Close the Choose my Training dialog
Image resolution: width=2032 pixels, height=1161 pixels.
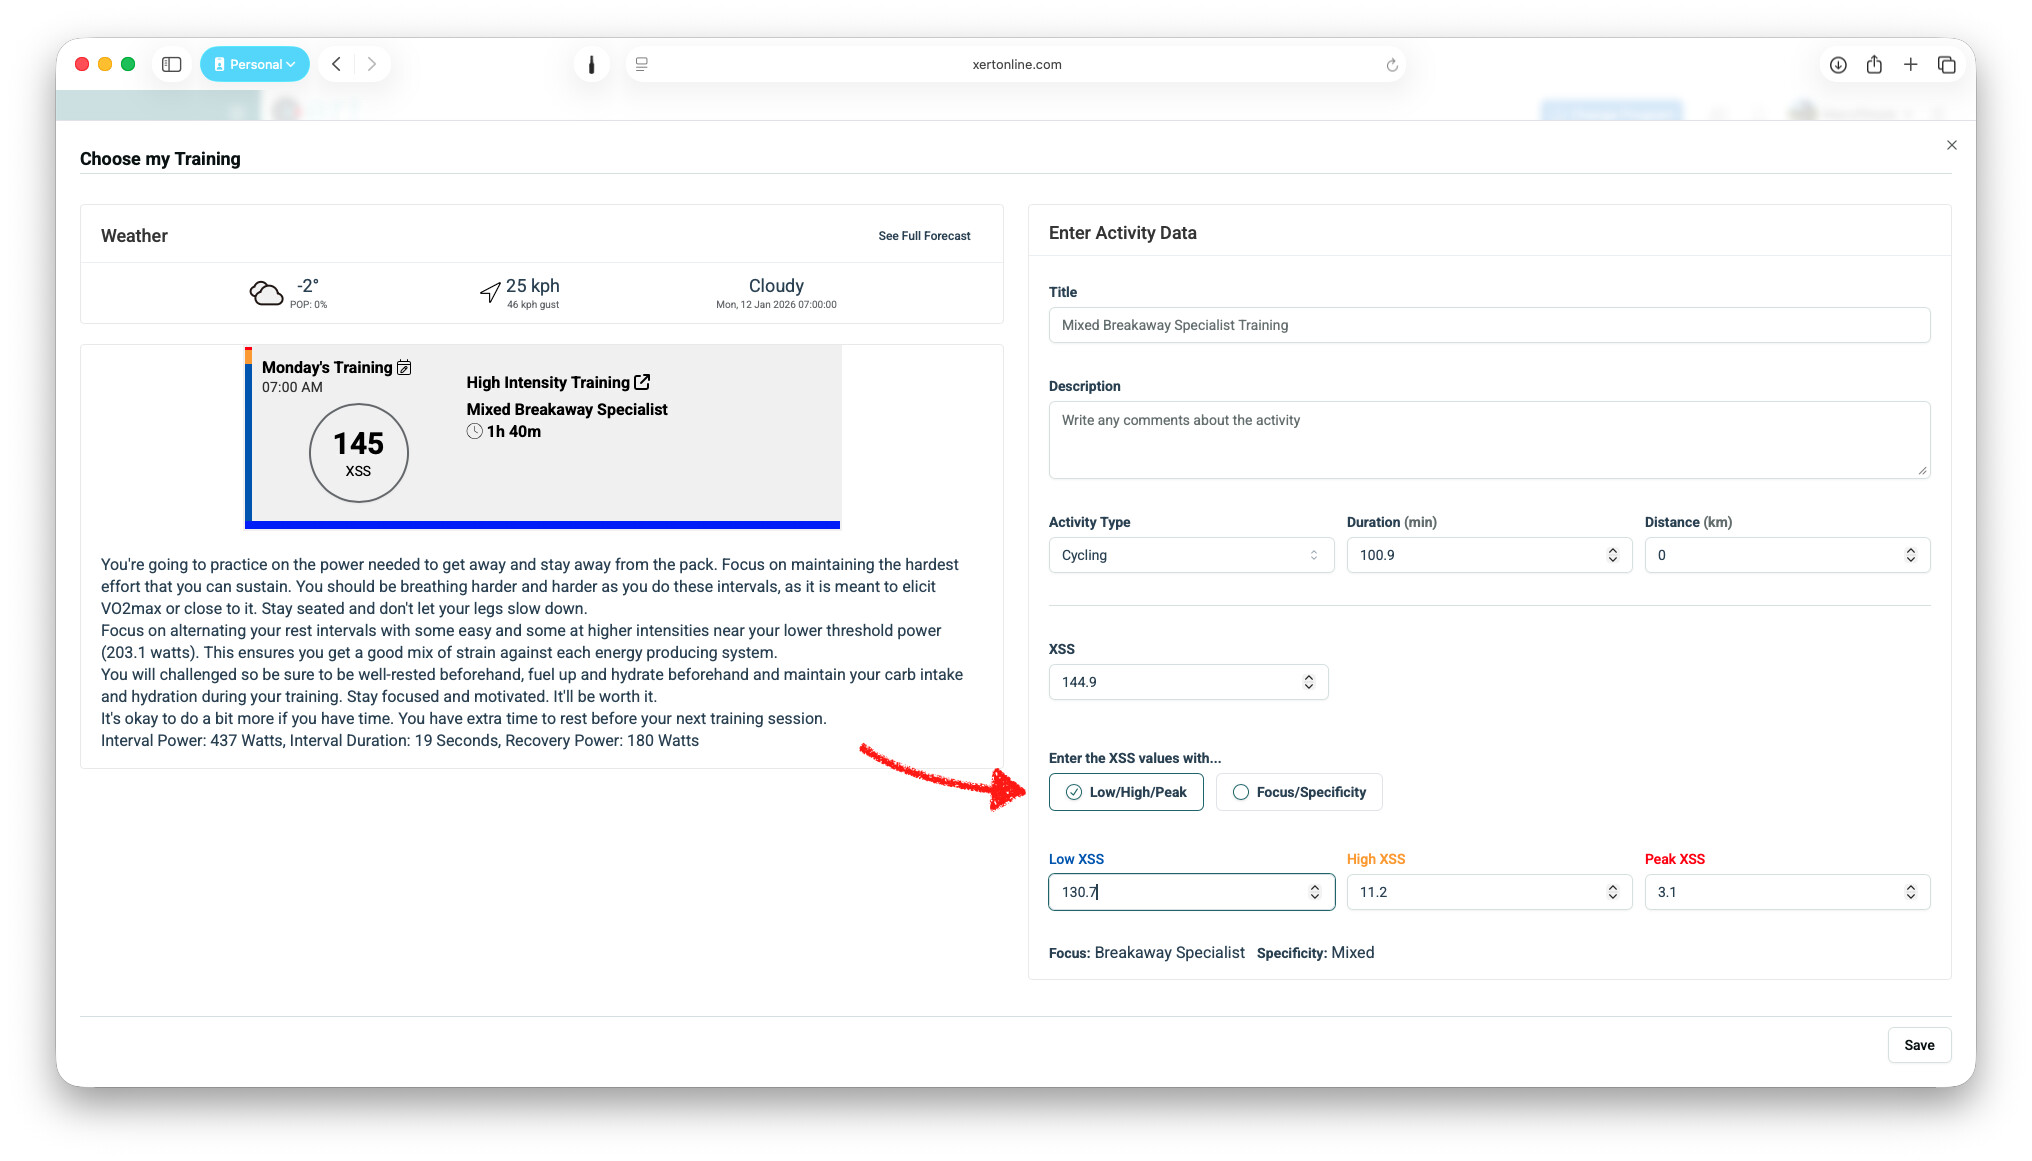point(1951,145)
